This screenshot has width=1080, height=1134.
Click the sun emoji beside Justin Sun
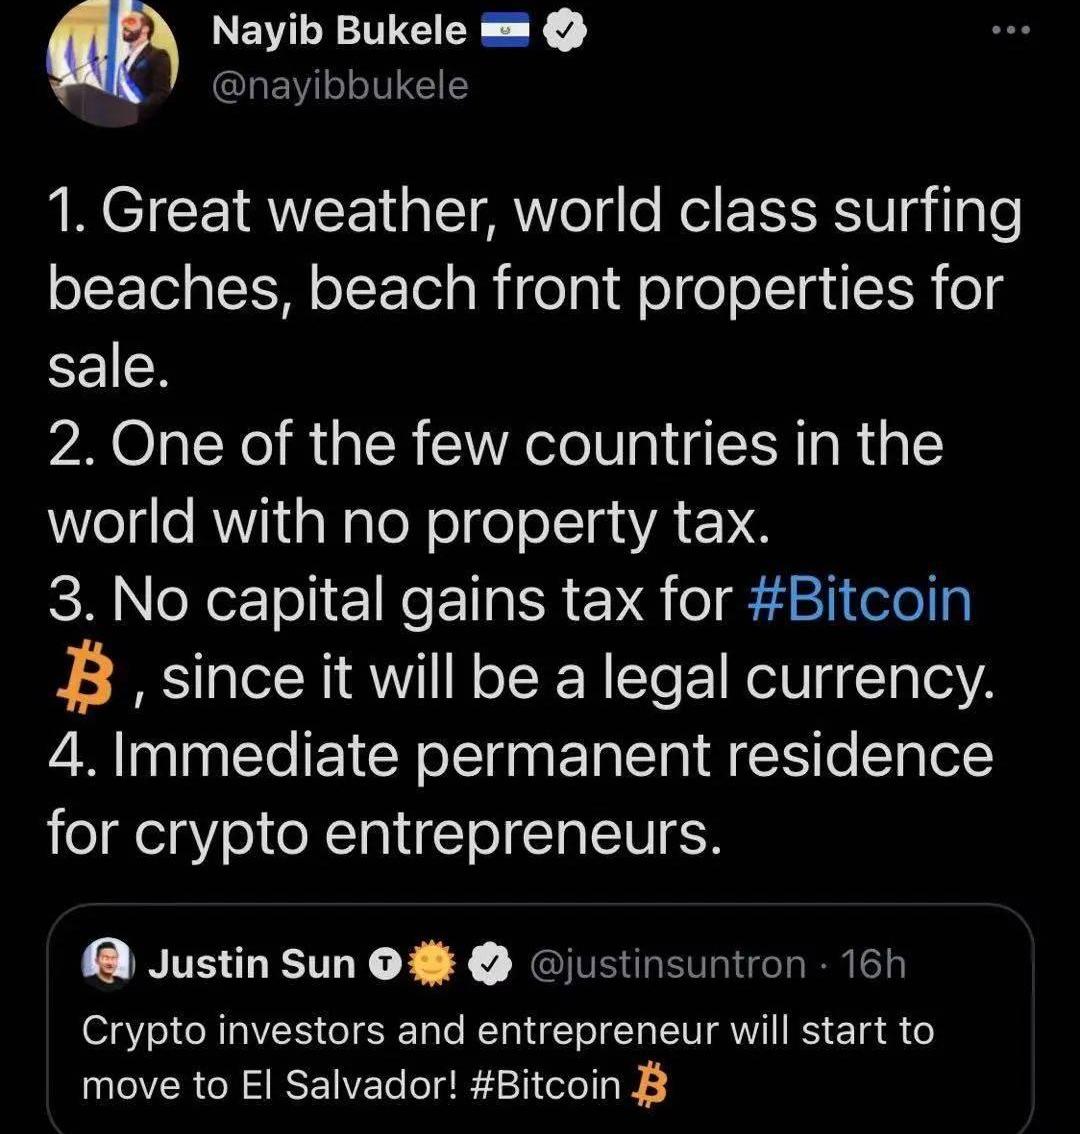[430, 965]
